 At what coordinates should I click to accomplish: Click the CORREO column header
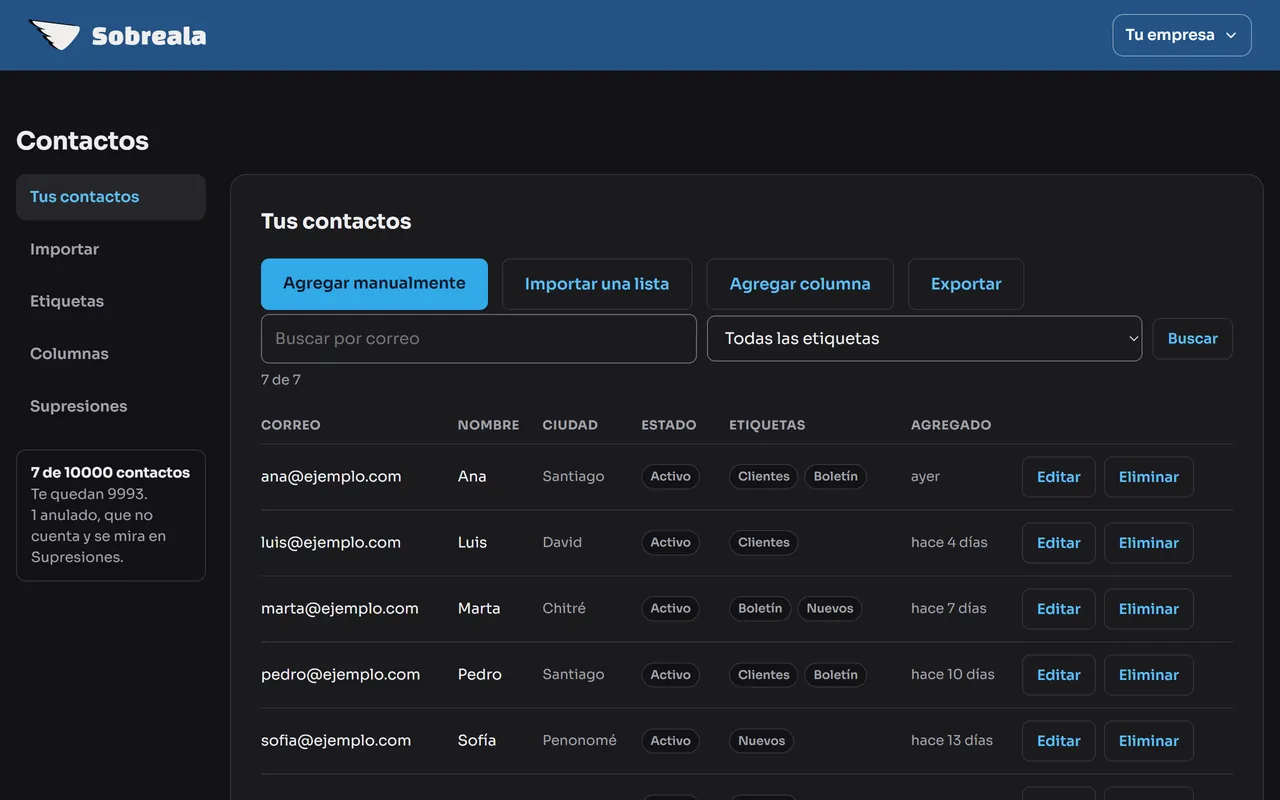pyautogui.click(x=291, y=425)
